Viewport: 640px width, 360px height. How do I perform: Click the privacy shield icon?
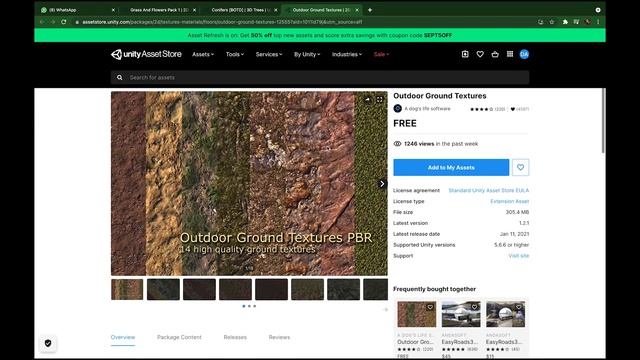[48, 343]
